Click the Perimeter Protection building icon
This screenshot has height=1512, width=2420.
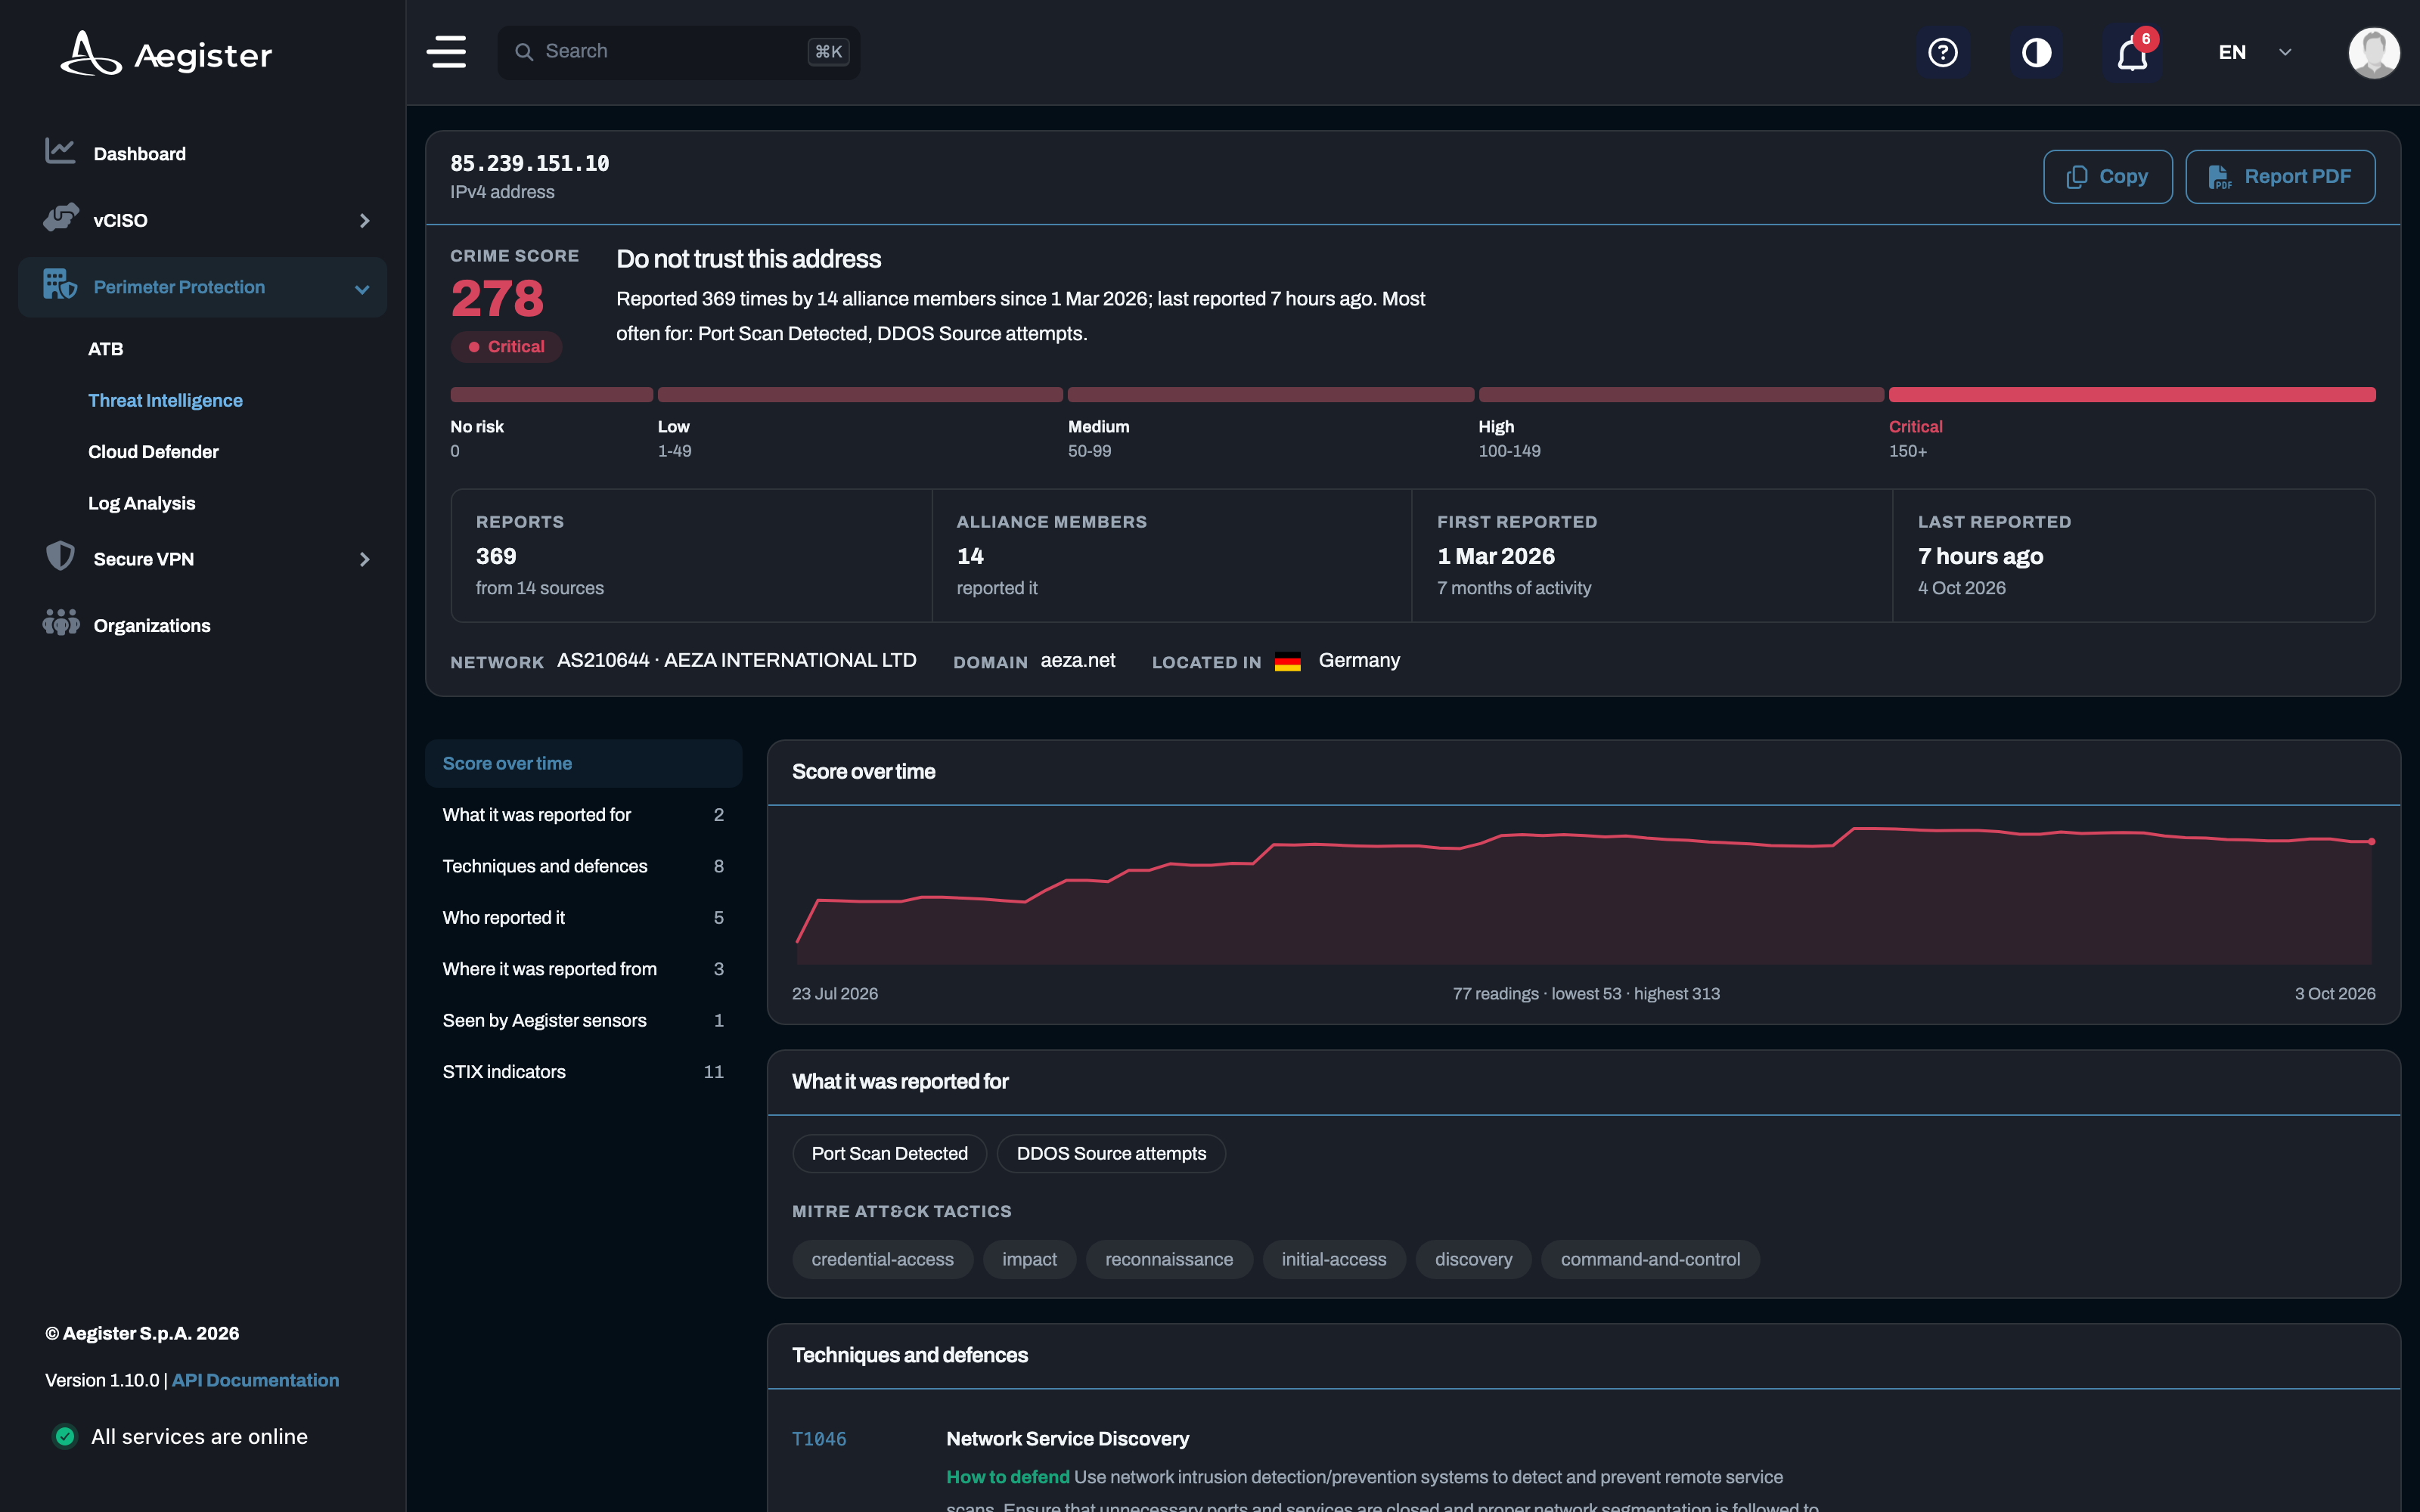[x=60, y=285]
